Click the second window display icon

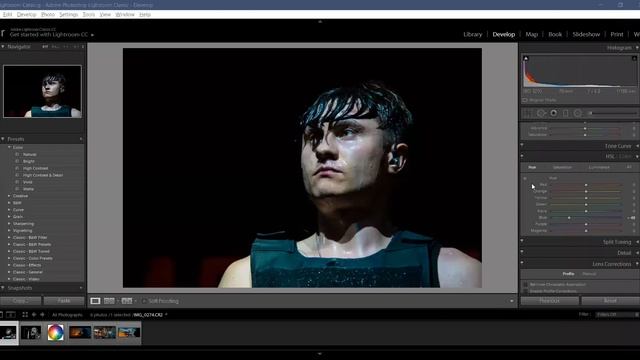pos(11,315)
